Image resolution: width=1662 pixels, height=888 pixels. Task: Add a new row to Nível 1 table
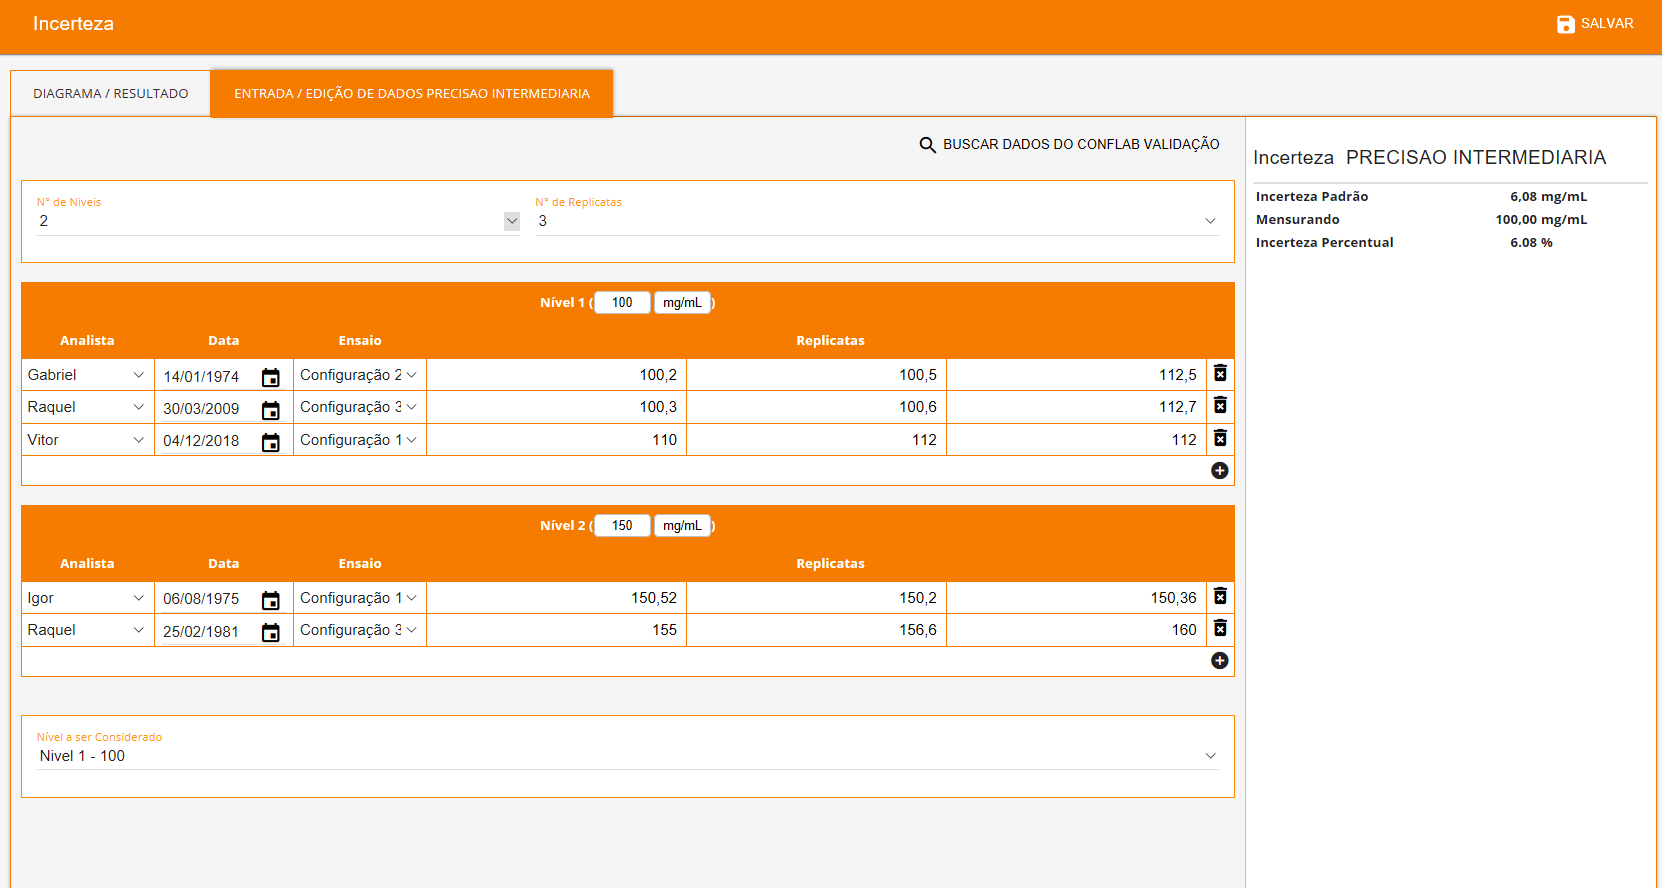(1219, 470)
